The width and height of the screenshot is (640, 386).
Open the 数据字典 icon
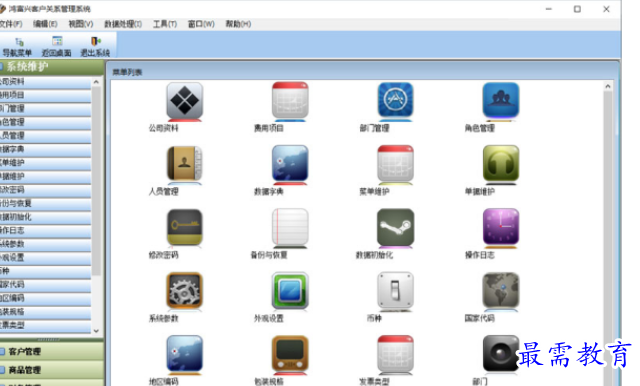pos(290,164)
